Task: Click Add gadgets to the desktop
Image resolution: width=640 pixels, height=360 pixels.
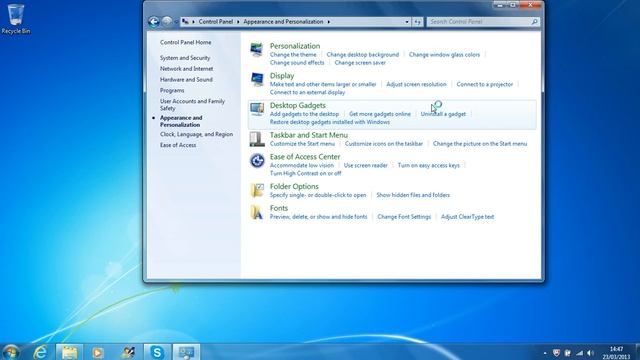Action: [x=304, y=114]
